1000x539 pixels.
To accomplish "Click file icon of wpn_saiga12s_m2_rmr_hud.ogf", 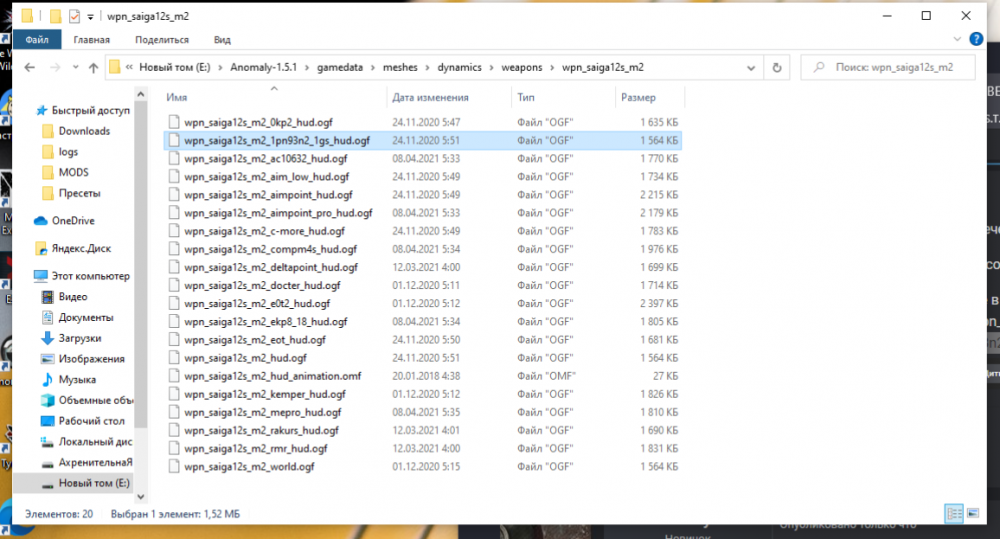I will pos(173,448).
